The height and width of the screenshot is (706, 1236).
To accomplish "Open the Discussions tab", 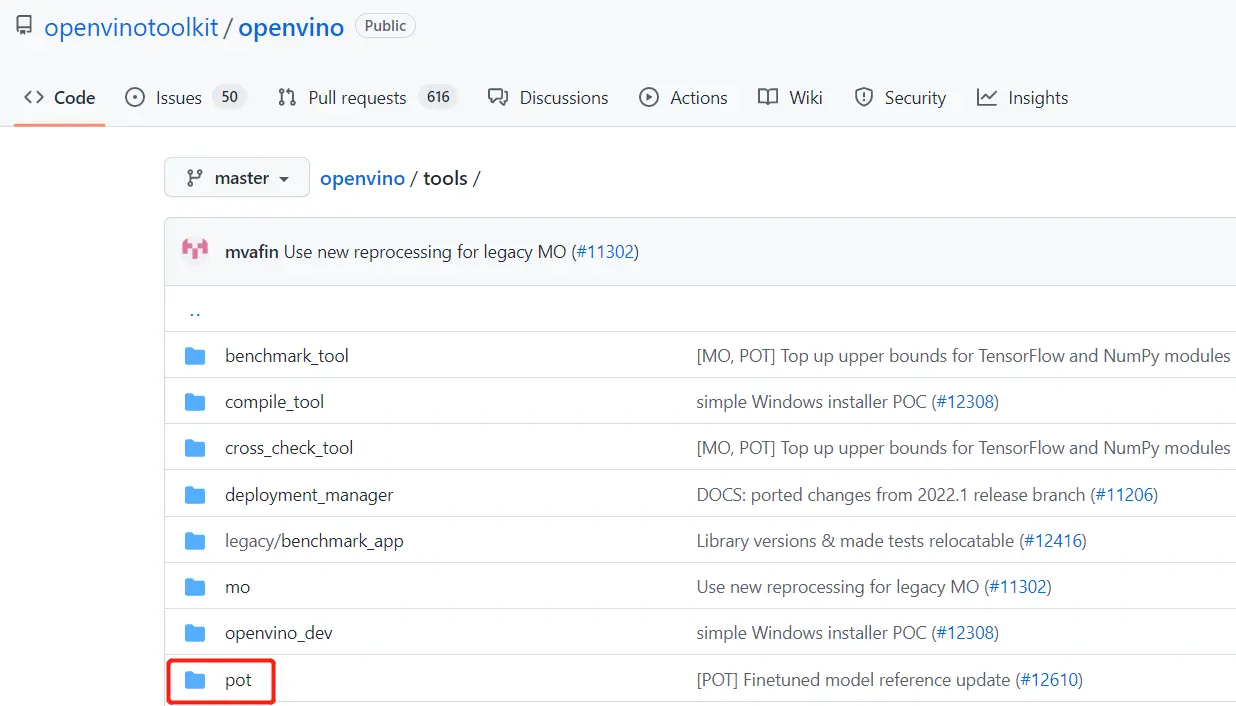I will [548, 97].
